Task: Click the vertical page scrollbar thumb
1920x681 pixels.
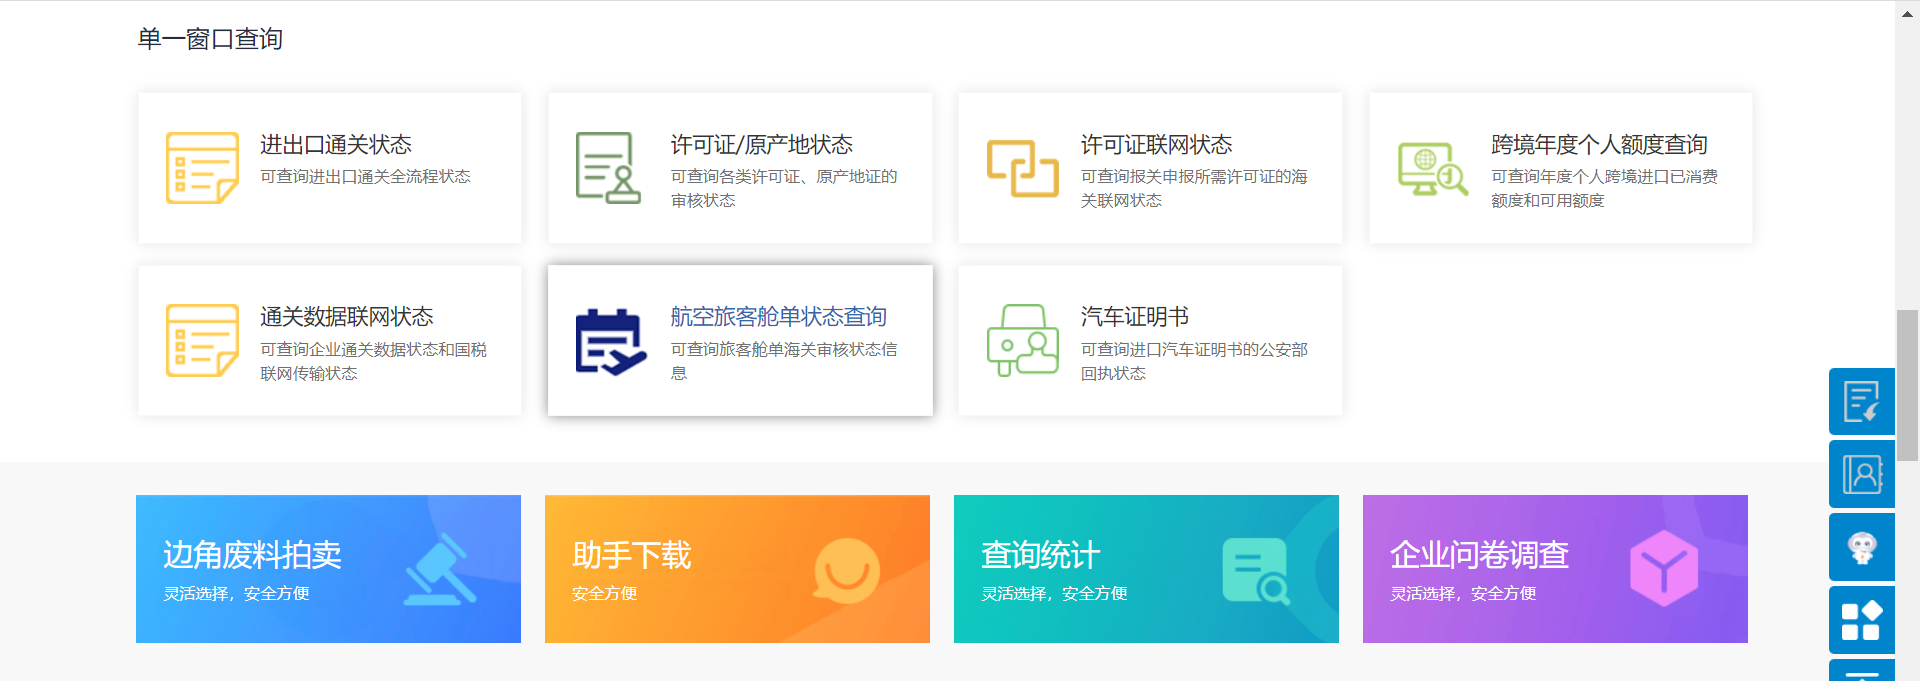Action: pyautogui.click(x=1907, y=384)
